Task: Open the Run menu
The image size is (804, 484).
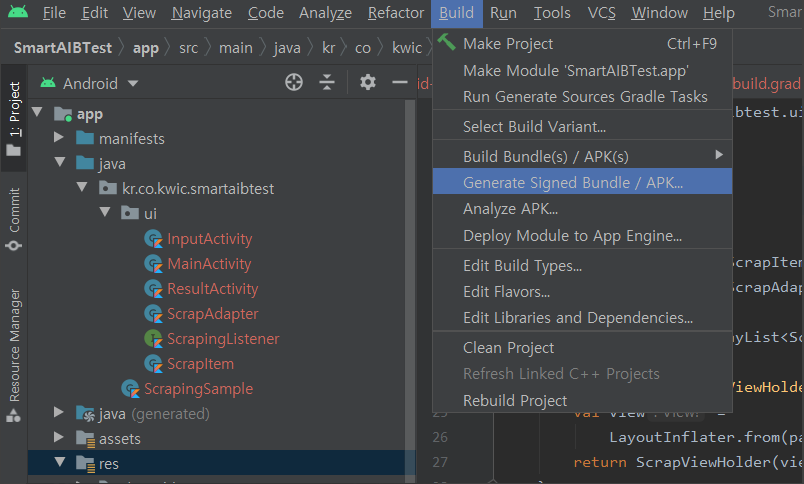Action: pyautogui.click(x=503, y=13)
